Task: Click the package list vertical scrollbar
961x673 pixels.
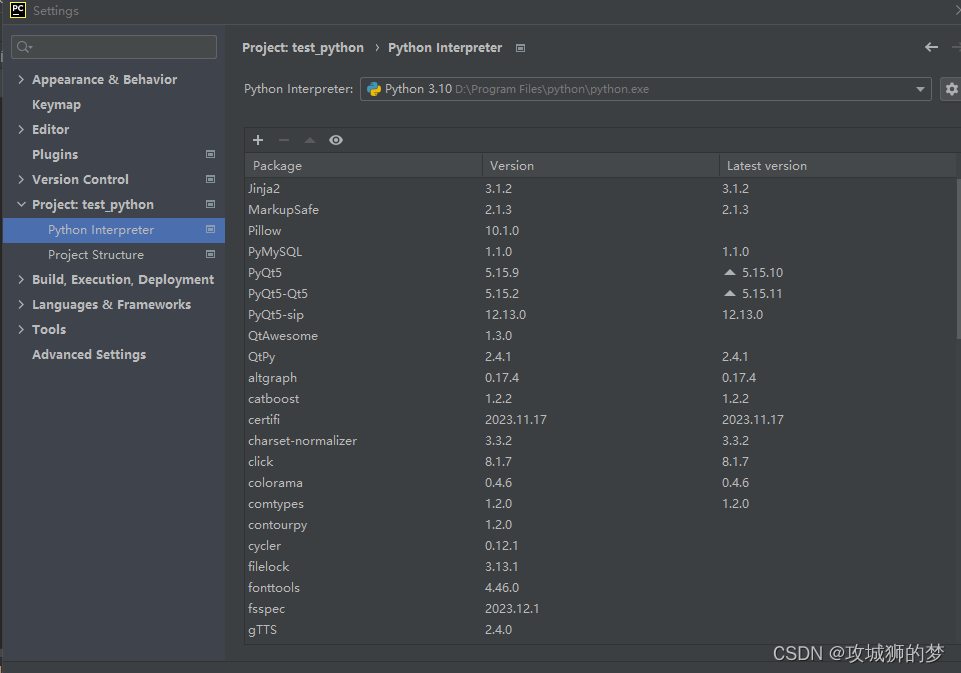Action: (958, 257)
